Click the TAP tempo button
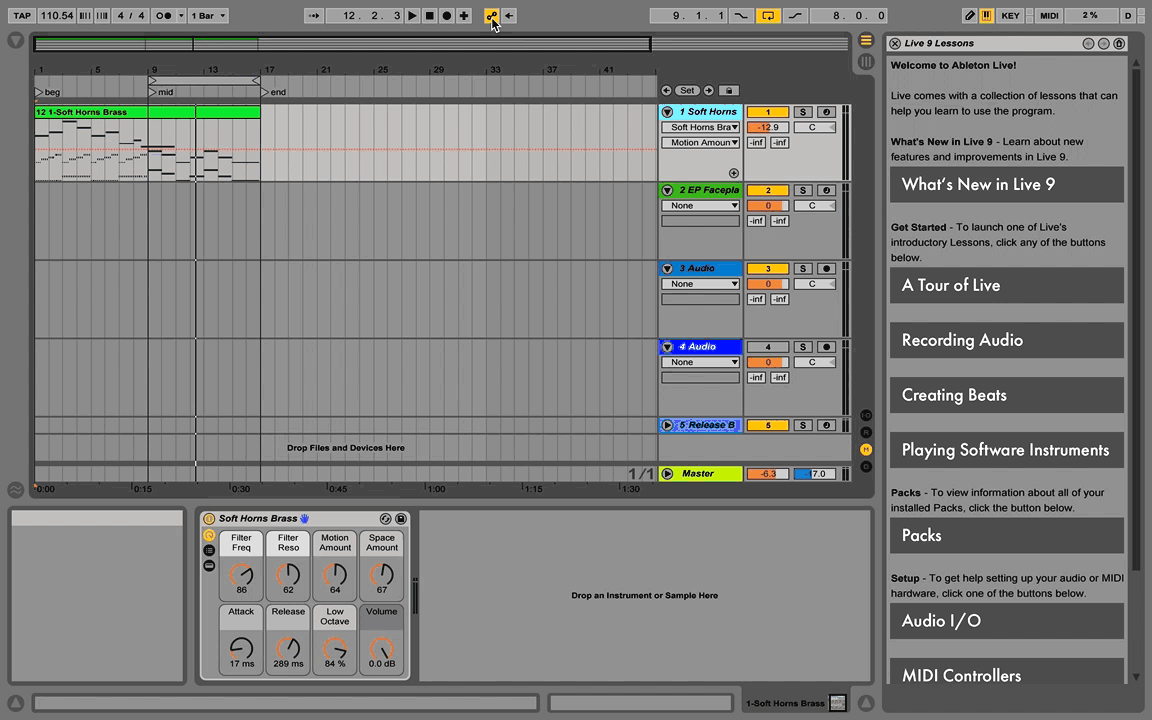1152x720 pixels. click(22, 15)
